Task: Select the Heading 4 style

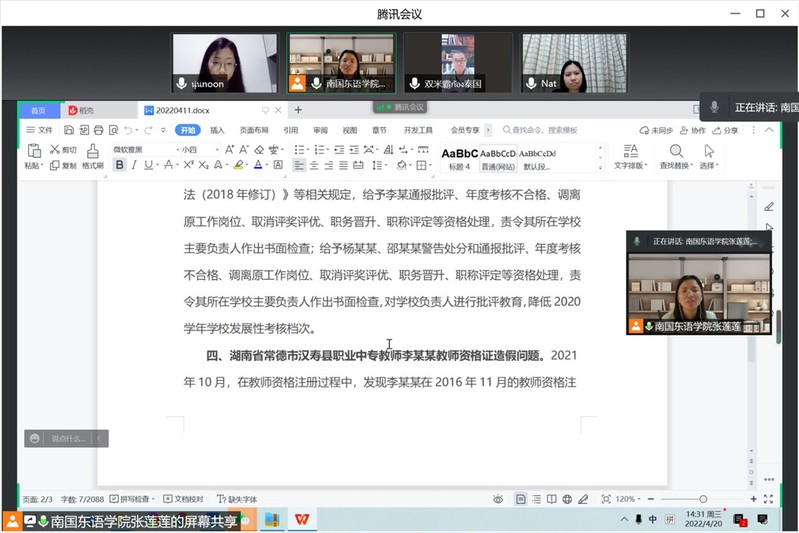Action: click(459, 157)
